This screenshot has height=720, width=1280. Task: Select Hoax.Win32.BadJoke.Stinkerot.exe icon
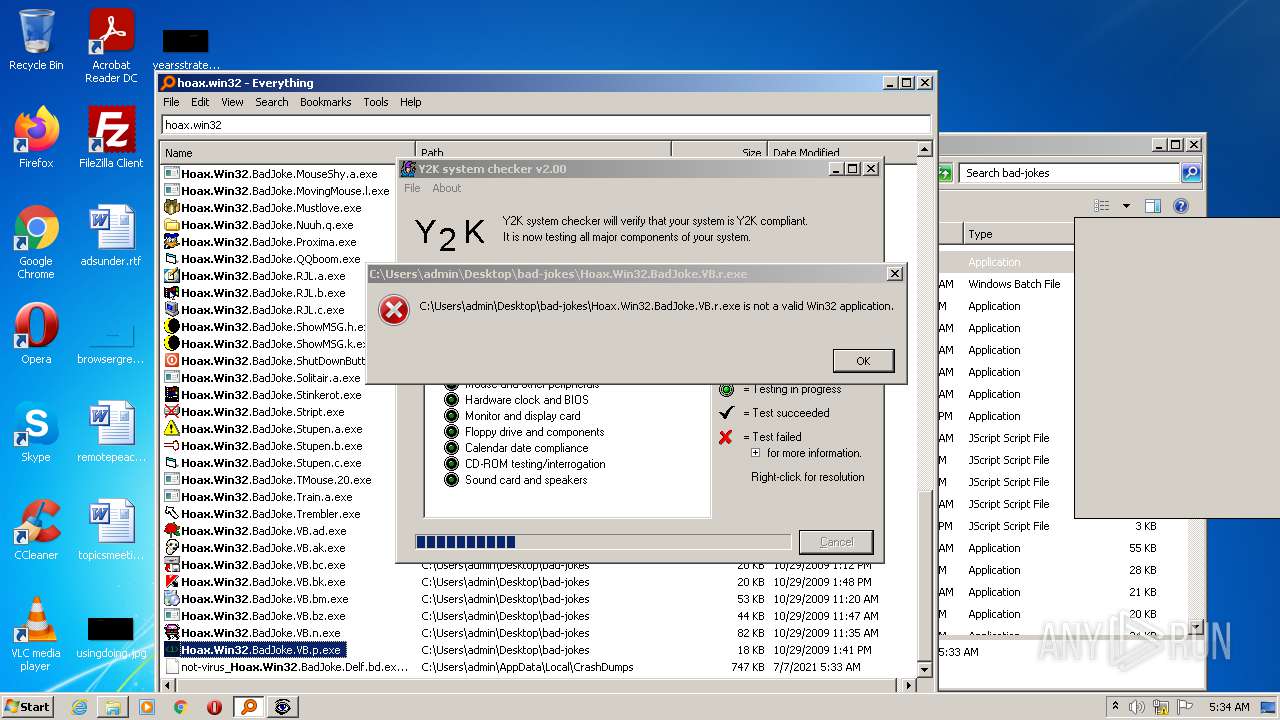(x=172, y=395)
